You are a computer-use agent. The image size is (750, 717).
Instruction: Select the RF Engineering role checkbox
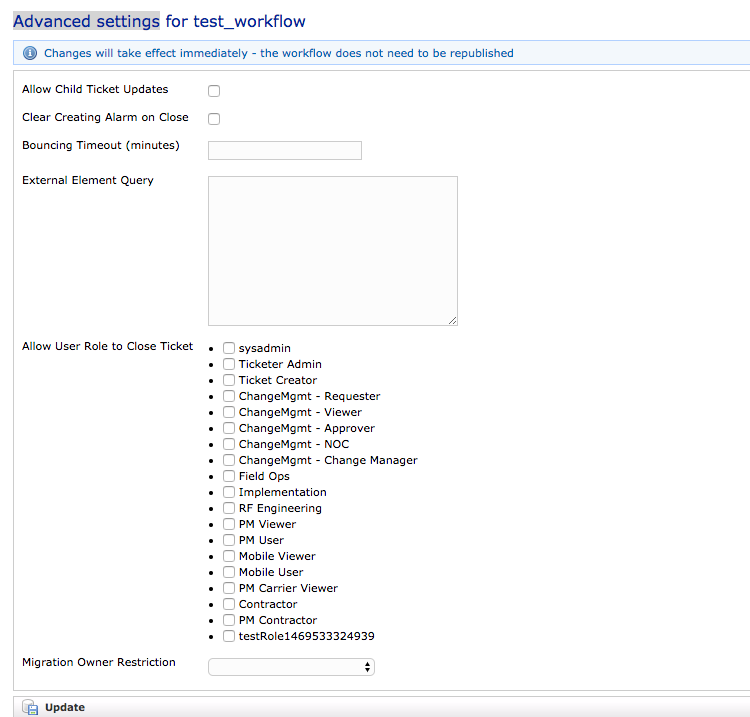pos(229,508)
